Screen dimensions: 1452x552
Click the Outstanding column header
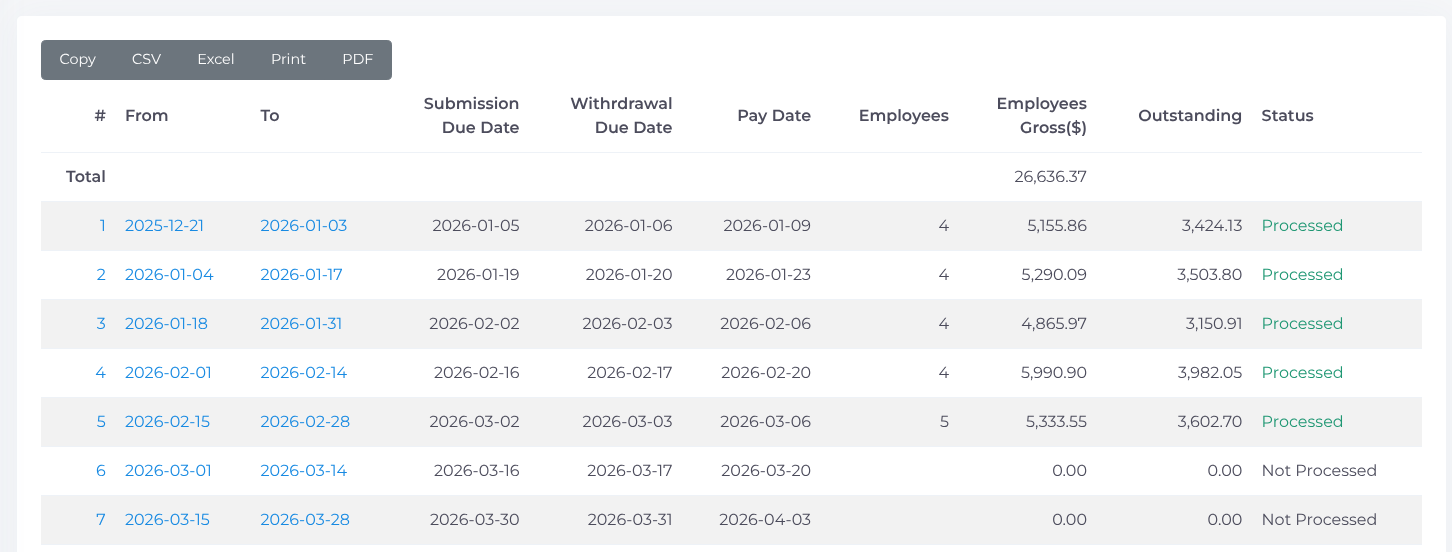[x=1189, y=116]
